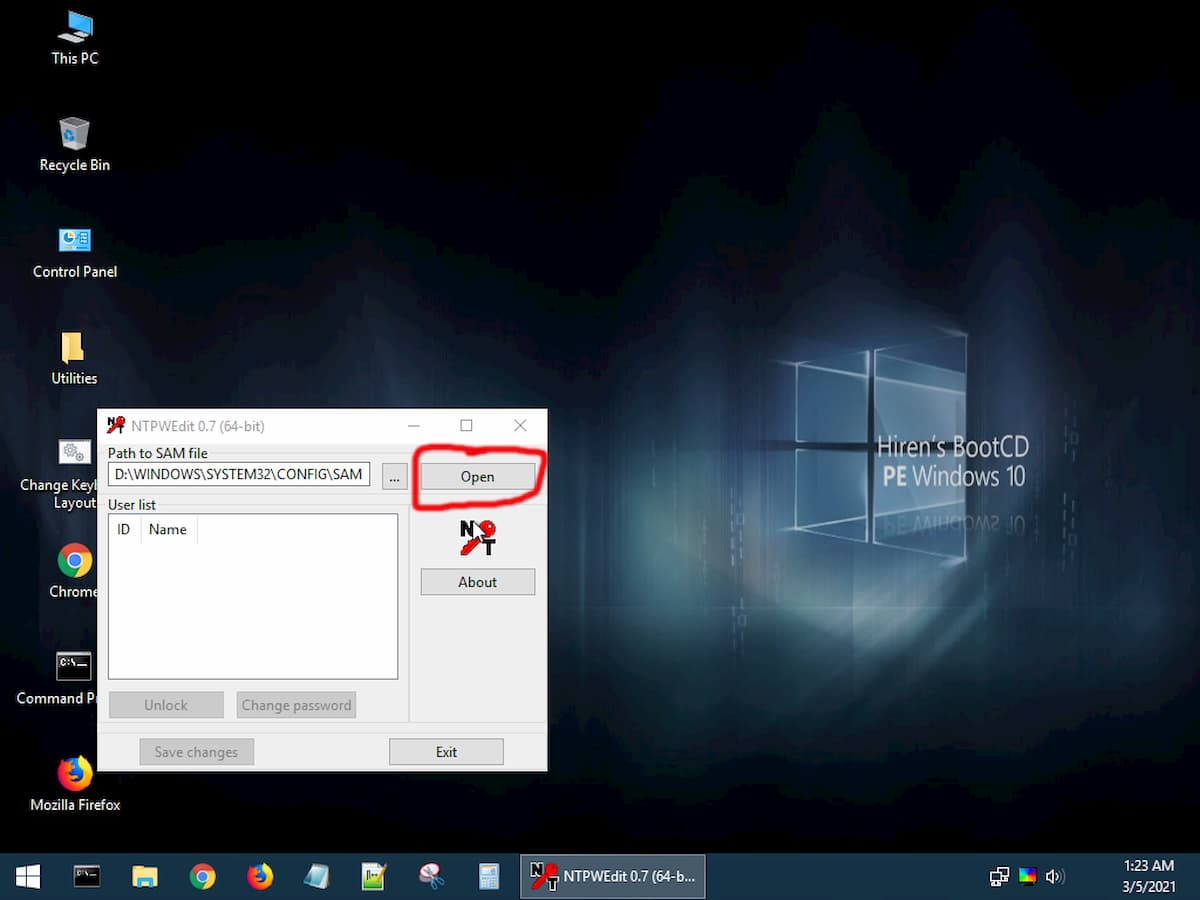This screenshot has width=1200, height=900.
Task: Open the SAM file with Open button
Action: [x=477, y=476]
